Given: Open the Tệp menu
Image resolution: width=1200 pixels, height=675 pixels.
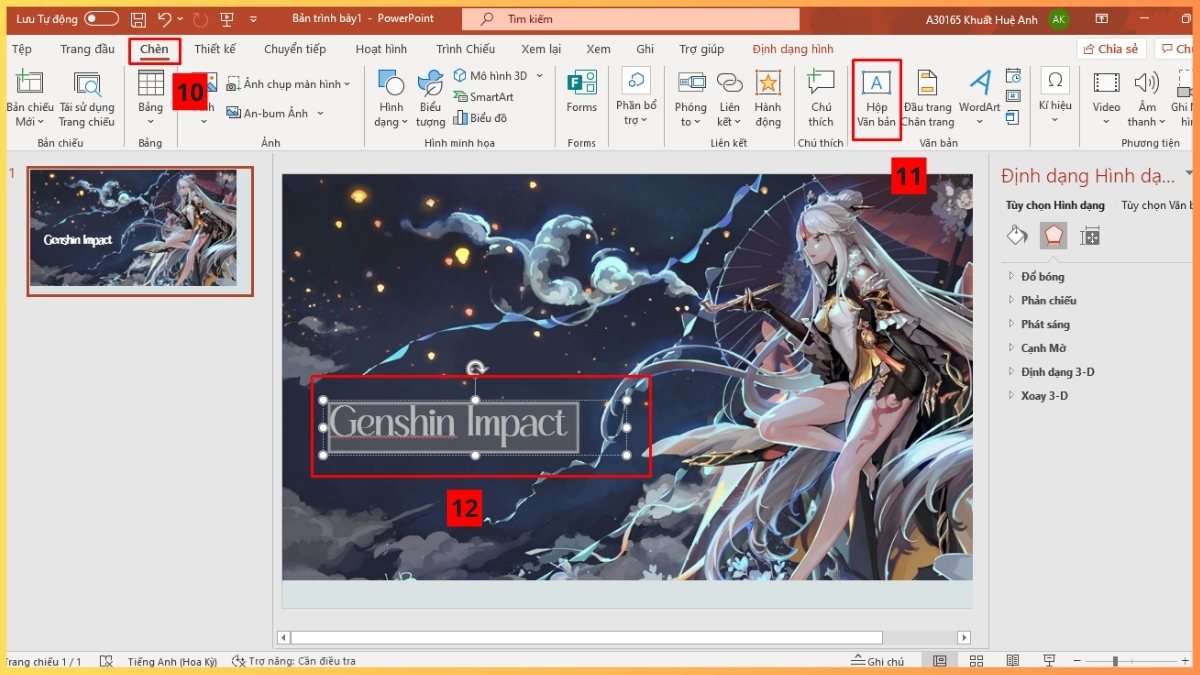Looking at the screenshot, I should (21, 48).
